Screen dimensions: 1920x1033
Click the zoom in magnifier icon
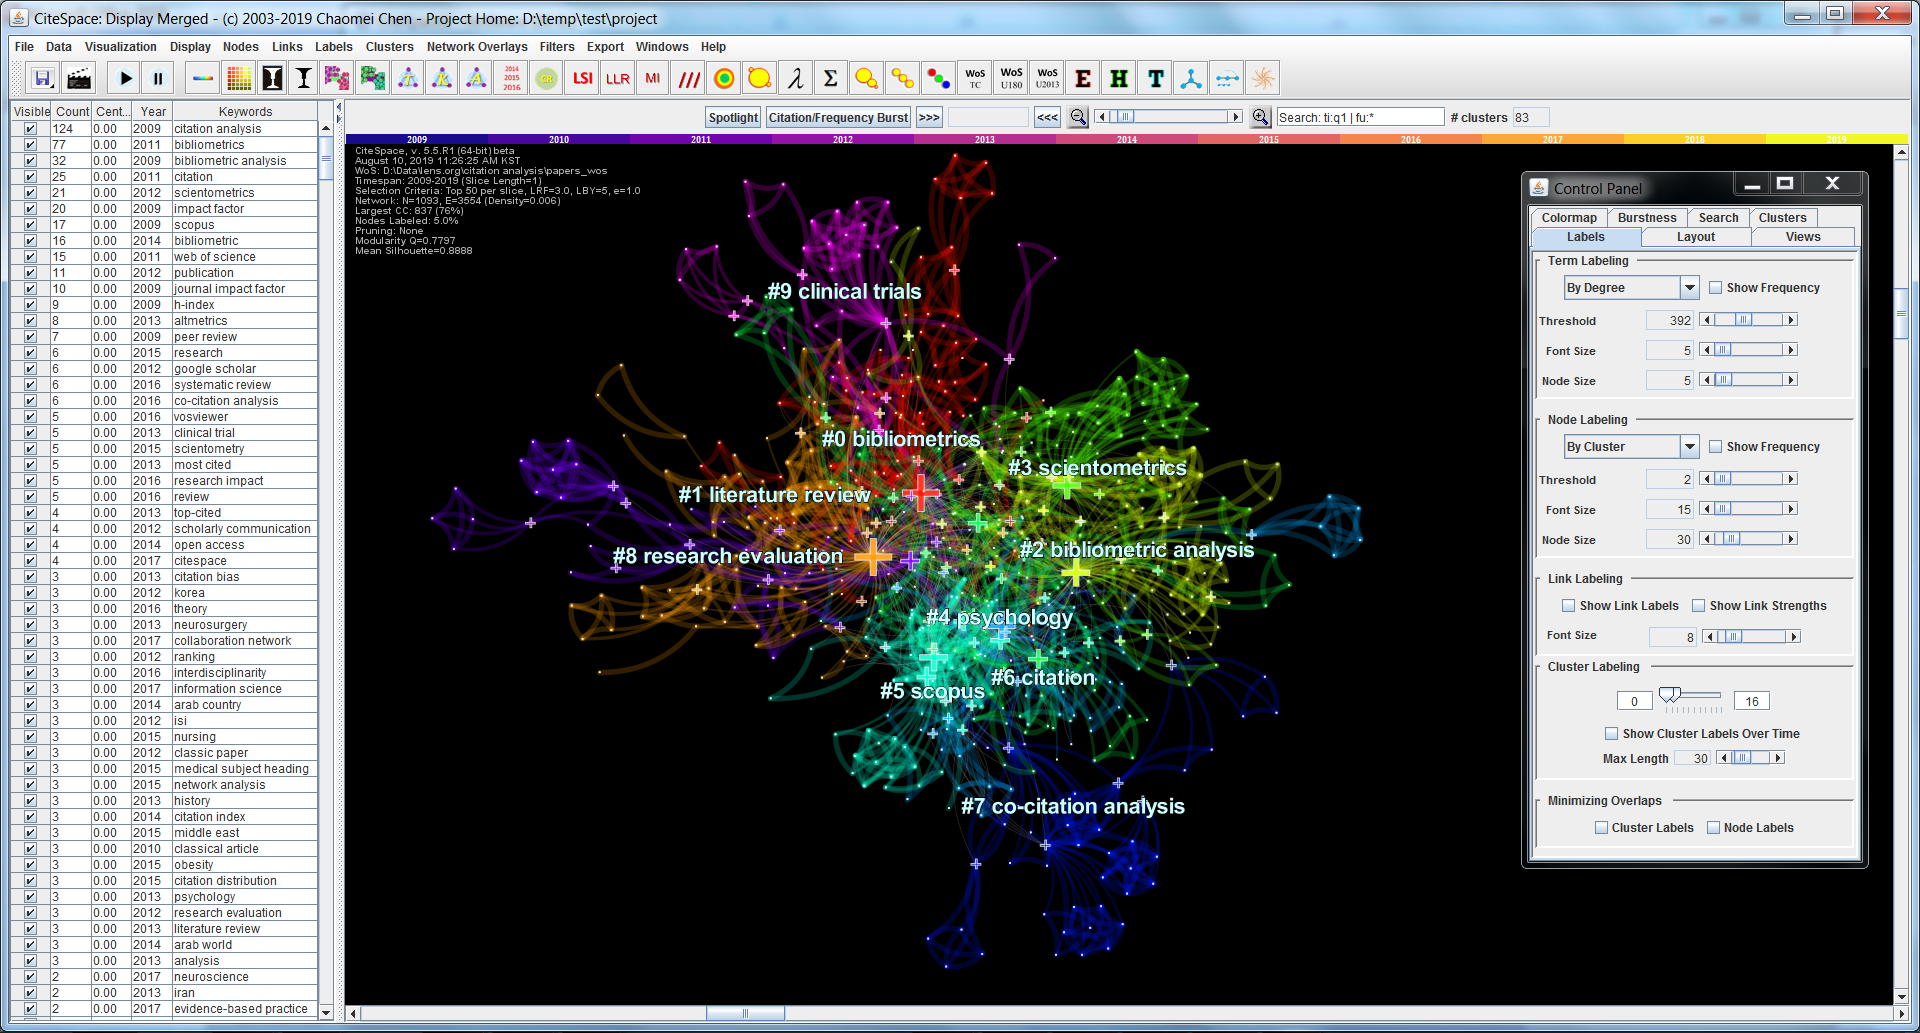[x=1261, y=117]
